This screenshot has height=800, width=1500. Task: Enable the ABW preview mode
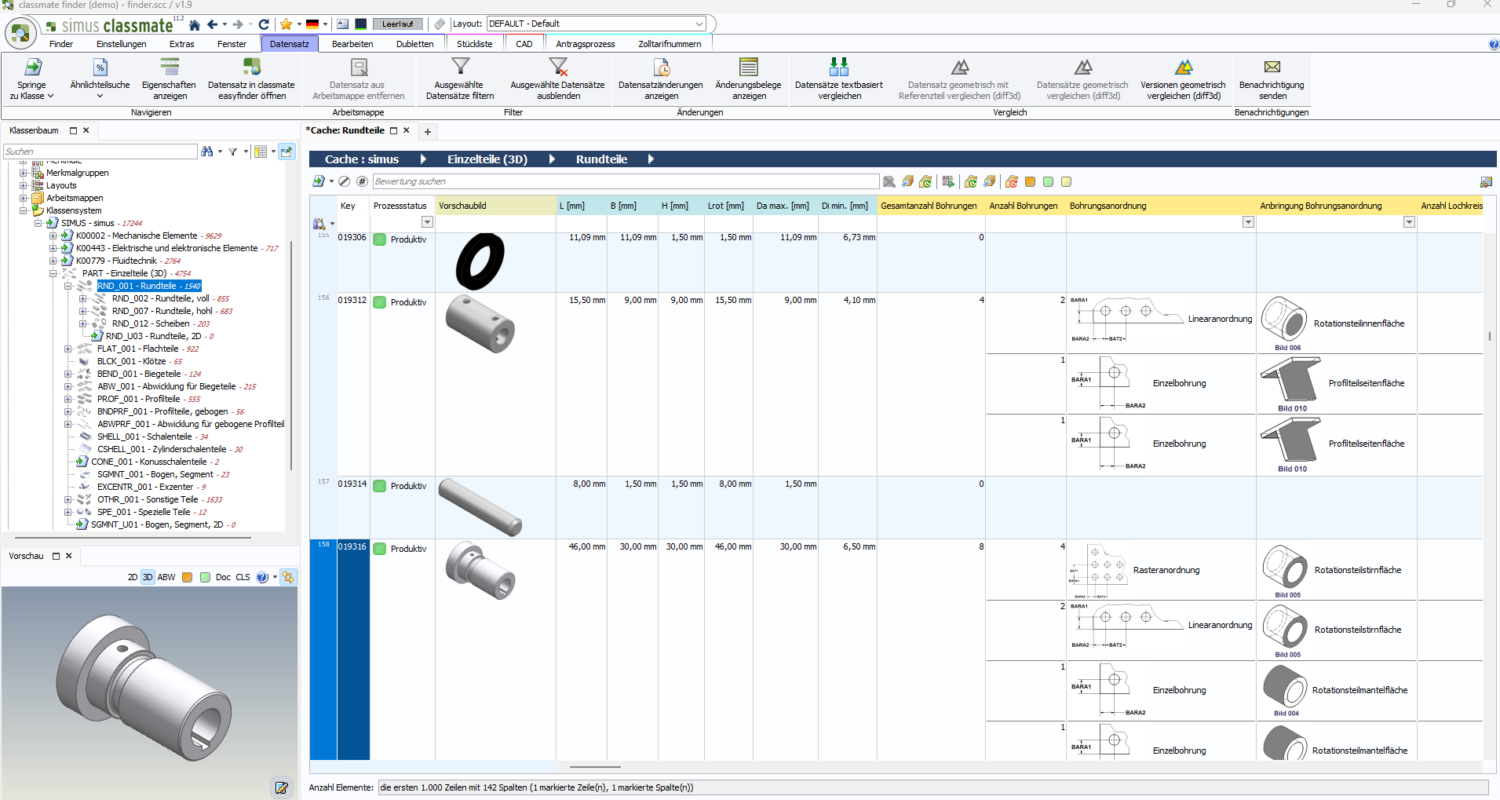166,577
